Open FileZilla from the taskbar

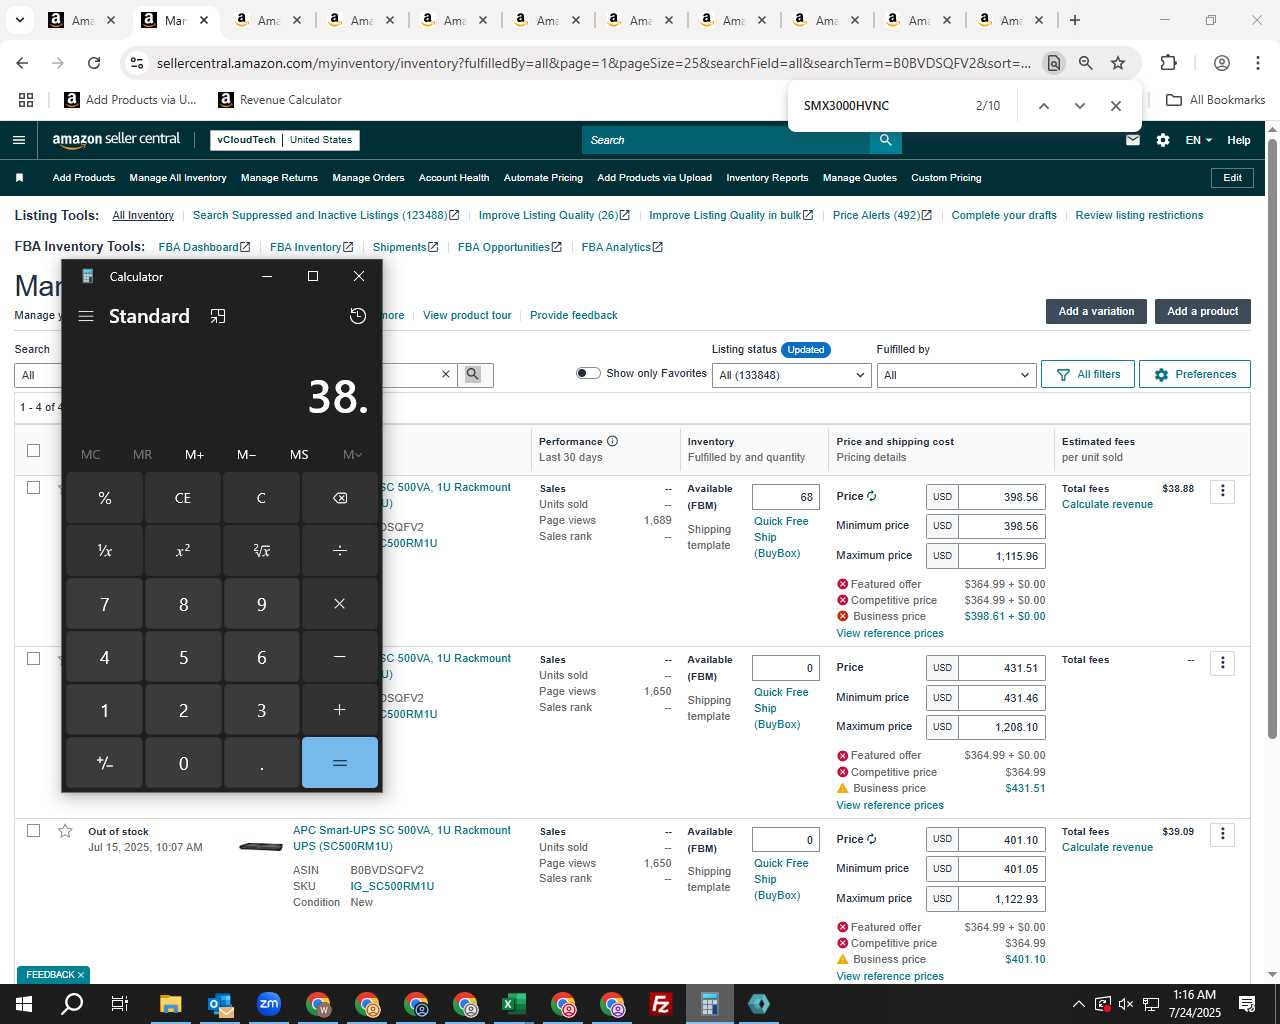(x=660, y=1004)
